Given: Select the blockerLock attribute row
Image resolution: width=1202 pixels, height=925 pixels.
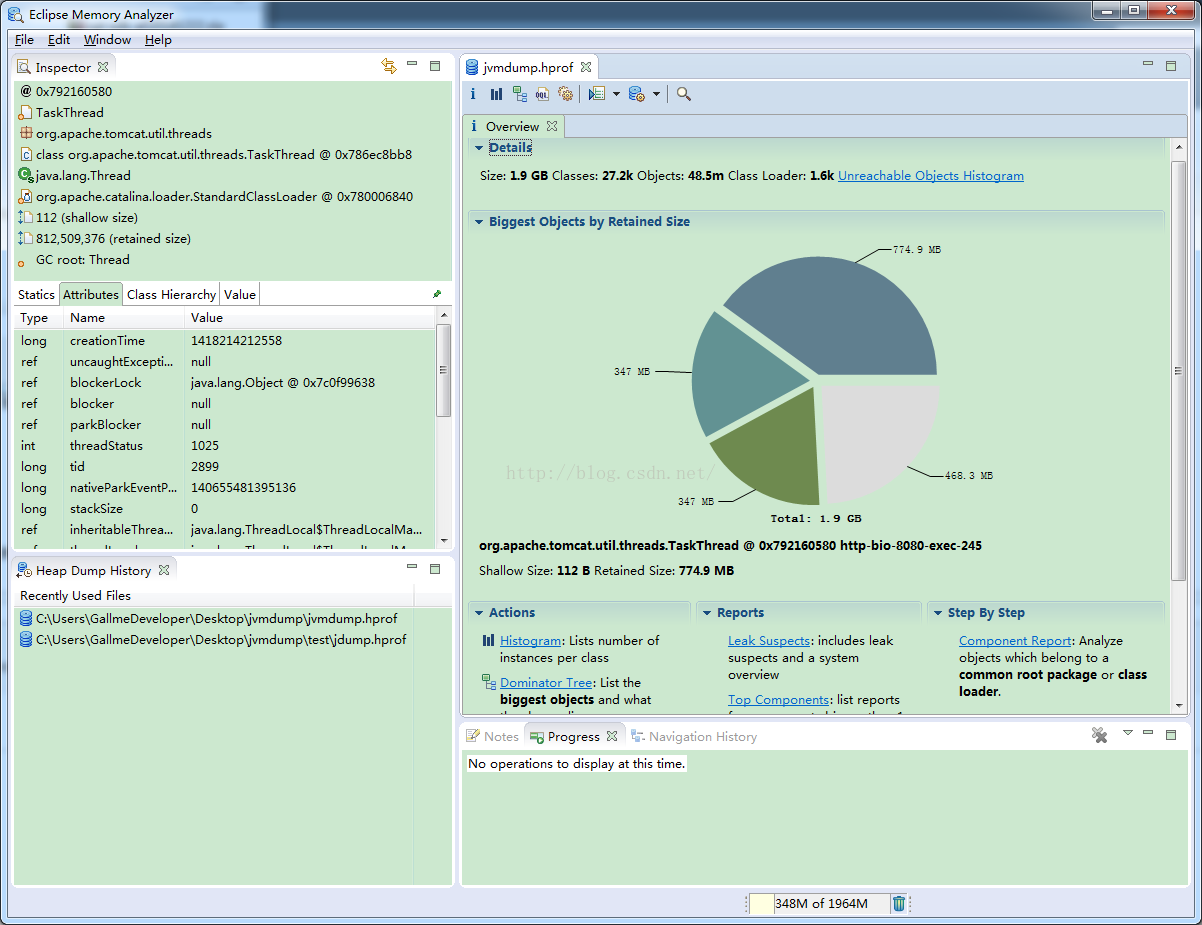Looking at the screenshot, I should pyautogui.click(x=225, y=382).
